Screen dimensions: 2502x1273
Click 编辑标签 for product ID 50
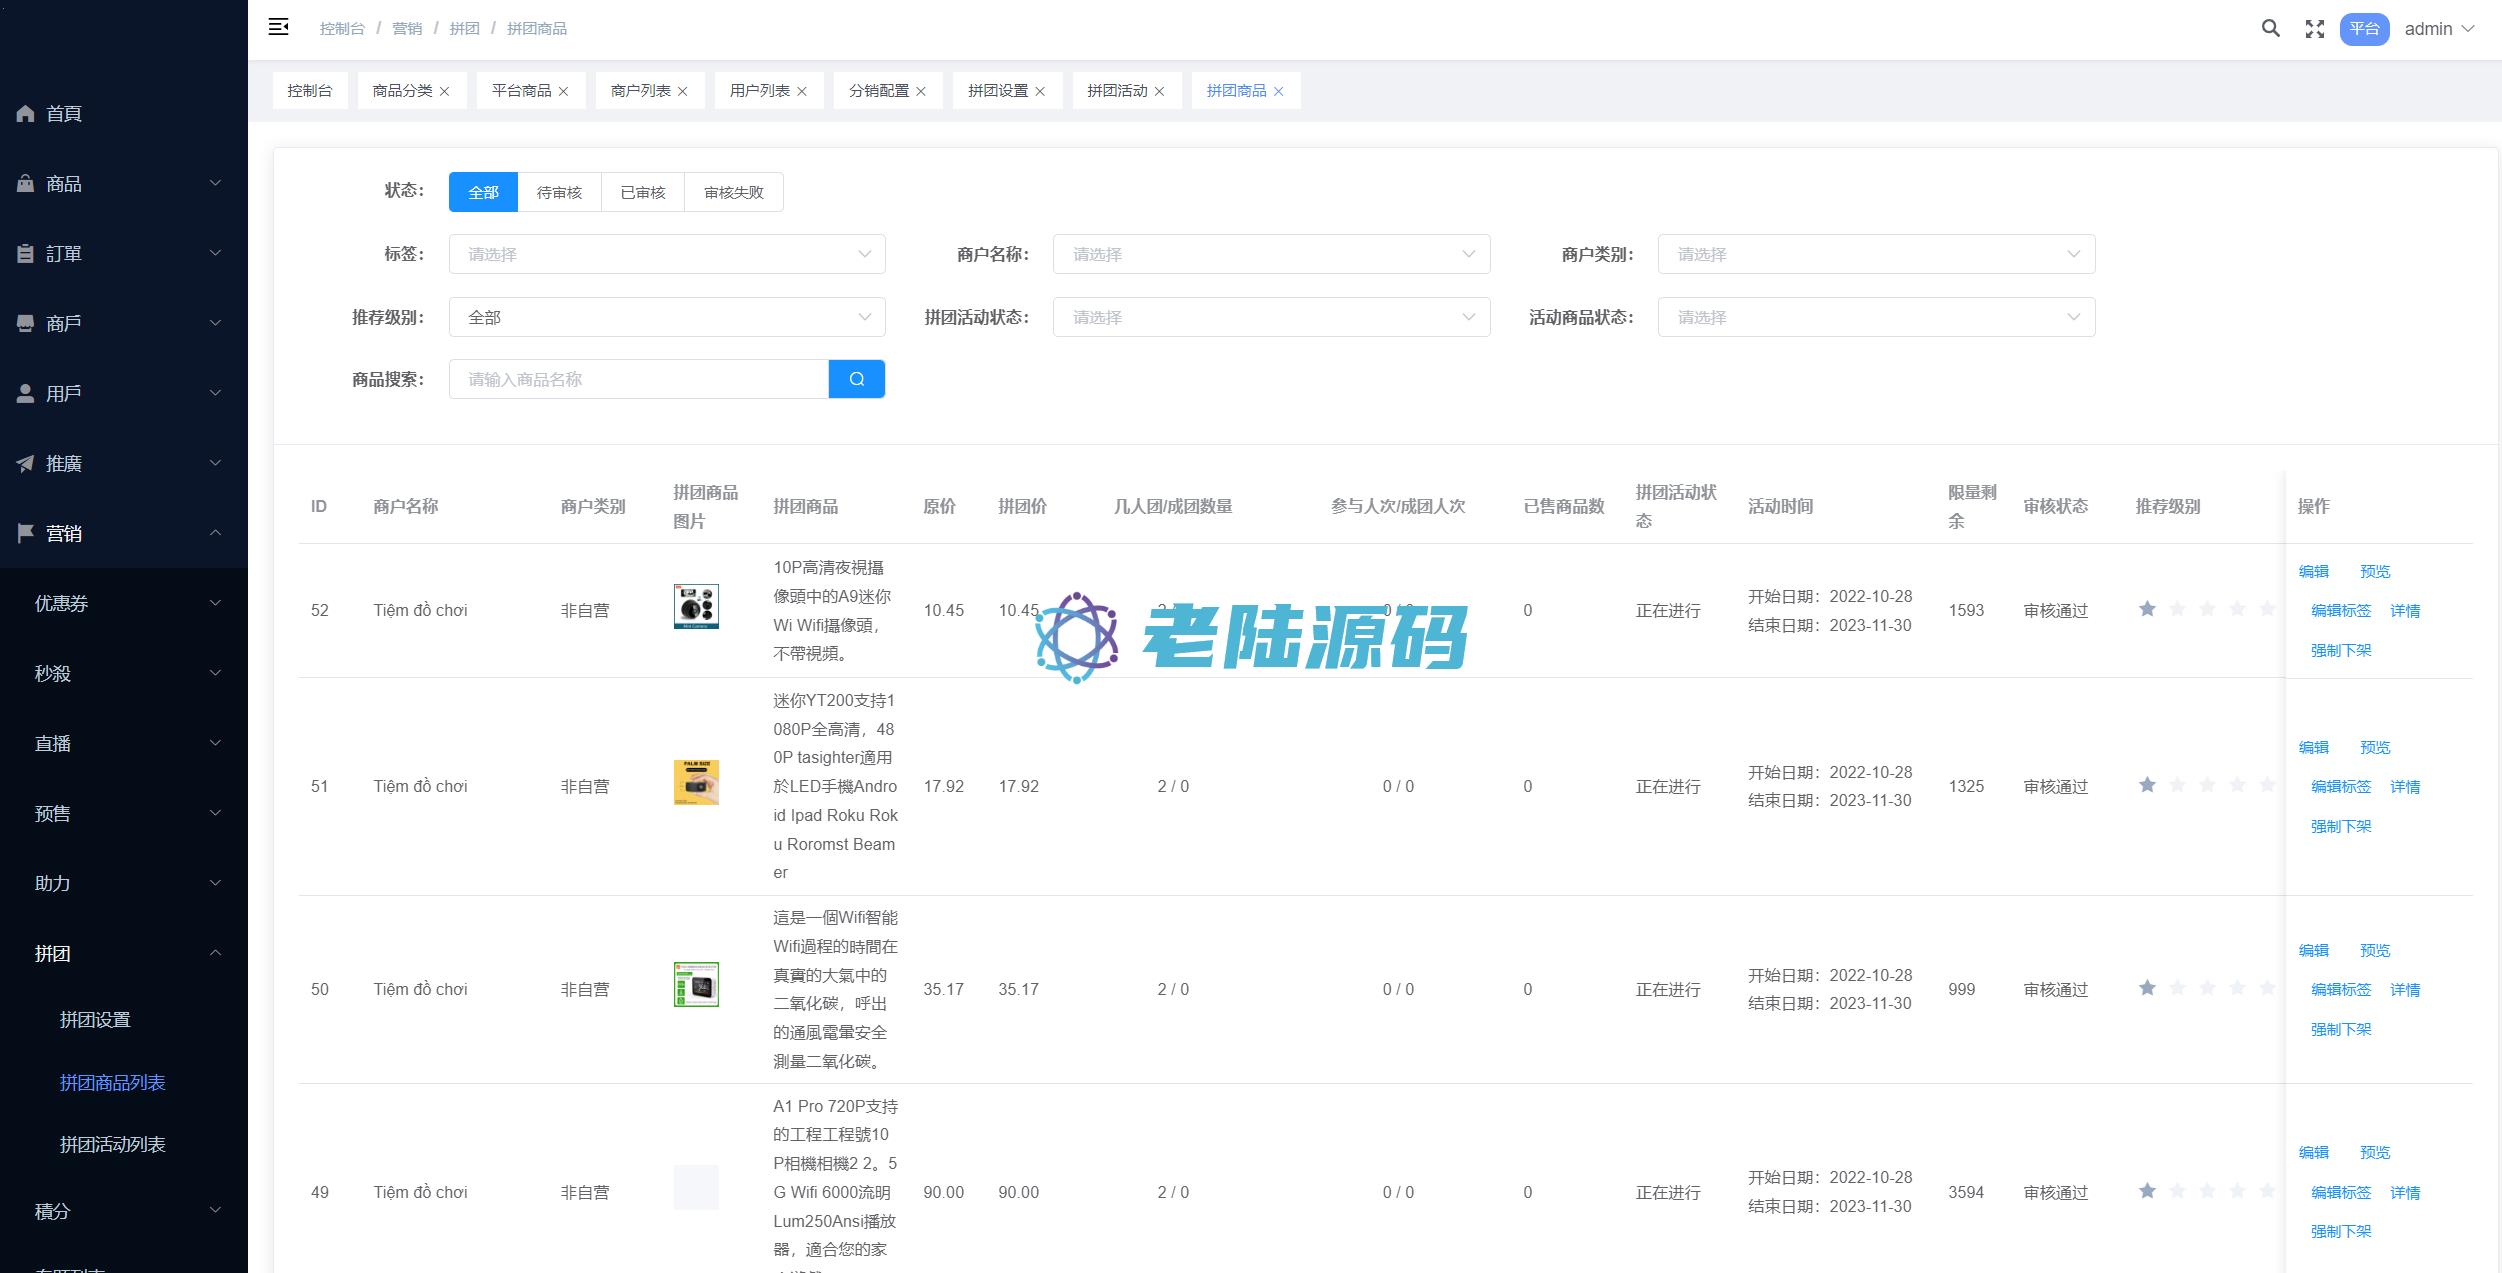click(x=2340, y=989)
